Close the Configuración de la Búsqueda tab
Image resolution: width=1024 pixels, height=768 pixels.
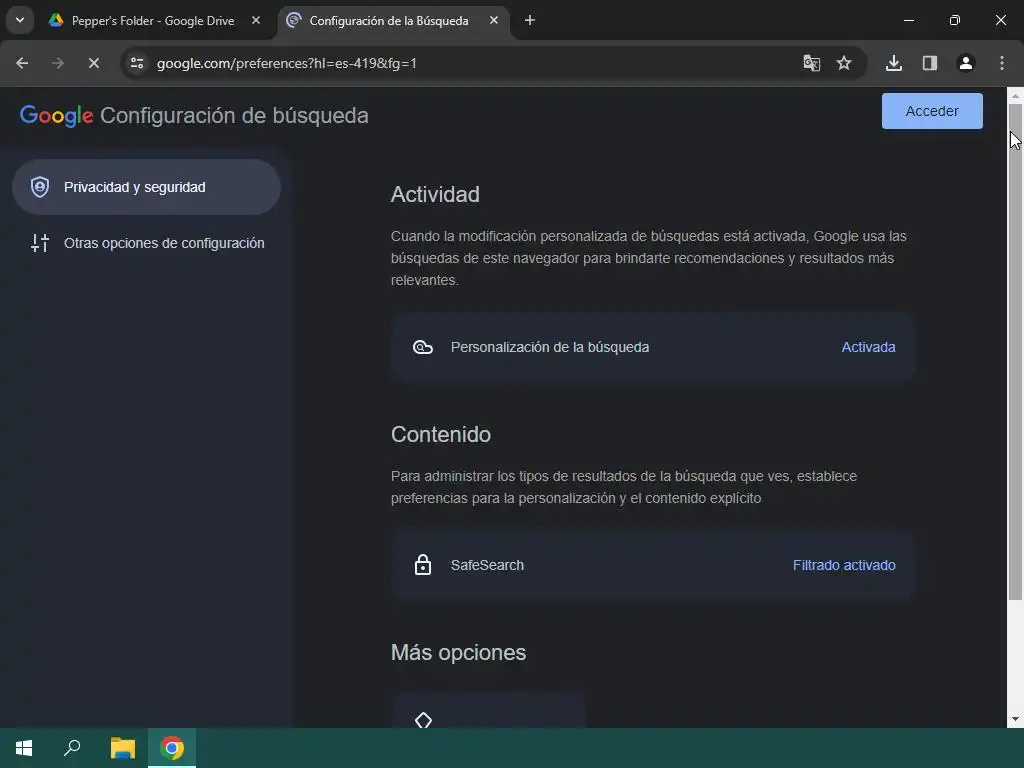pos(494,20)
